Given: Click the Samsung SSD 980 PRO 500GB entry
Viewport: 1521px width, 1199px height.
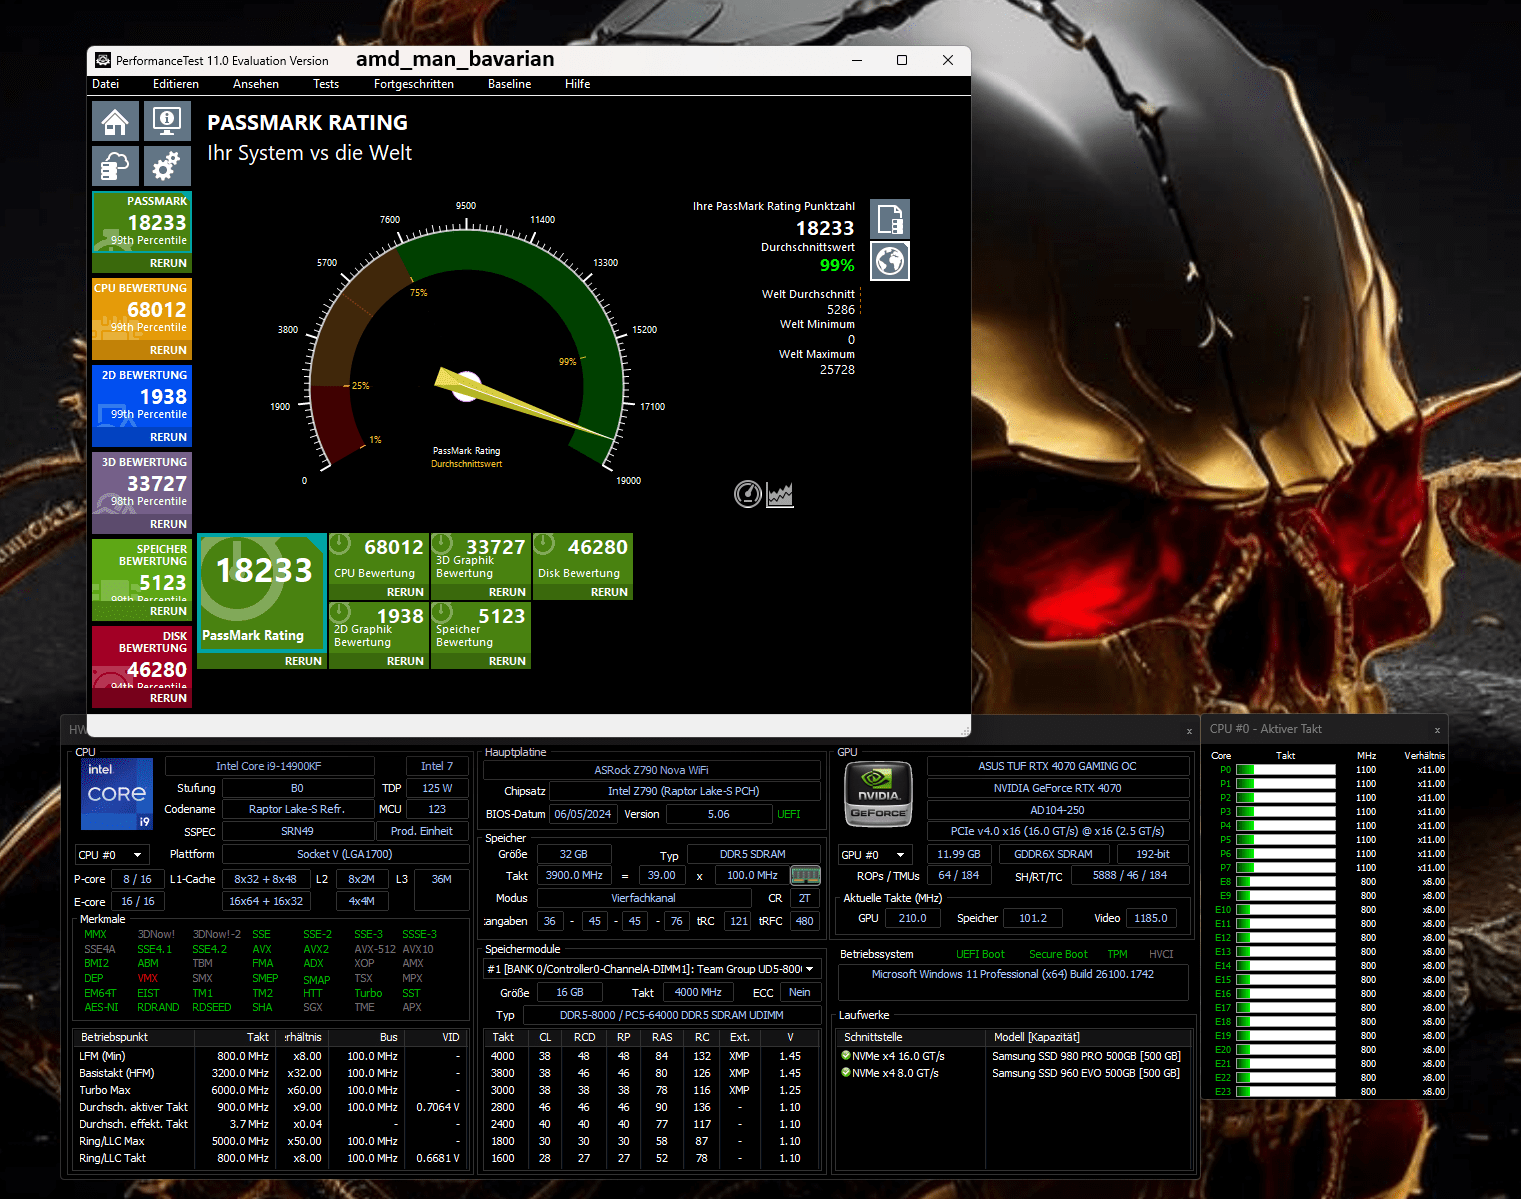Looking at the screenshot, I should (1086, 1056).
